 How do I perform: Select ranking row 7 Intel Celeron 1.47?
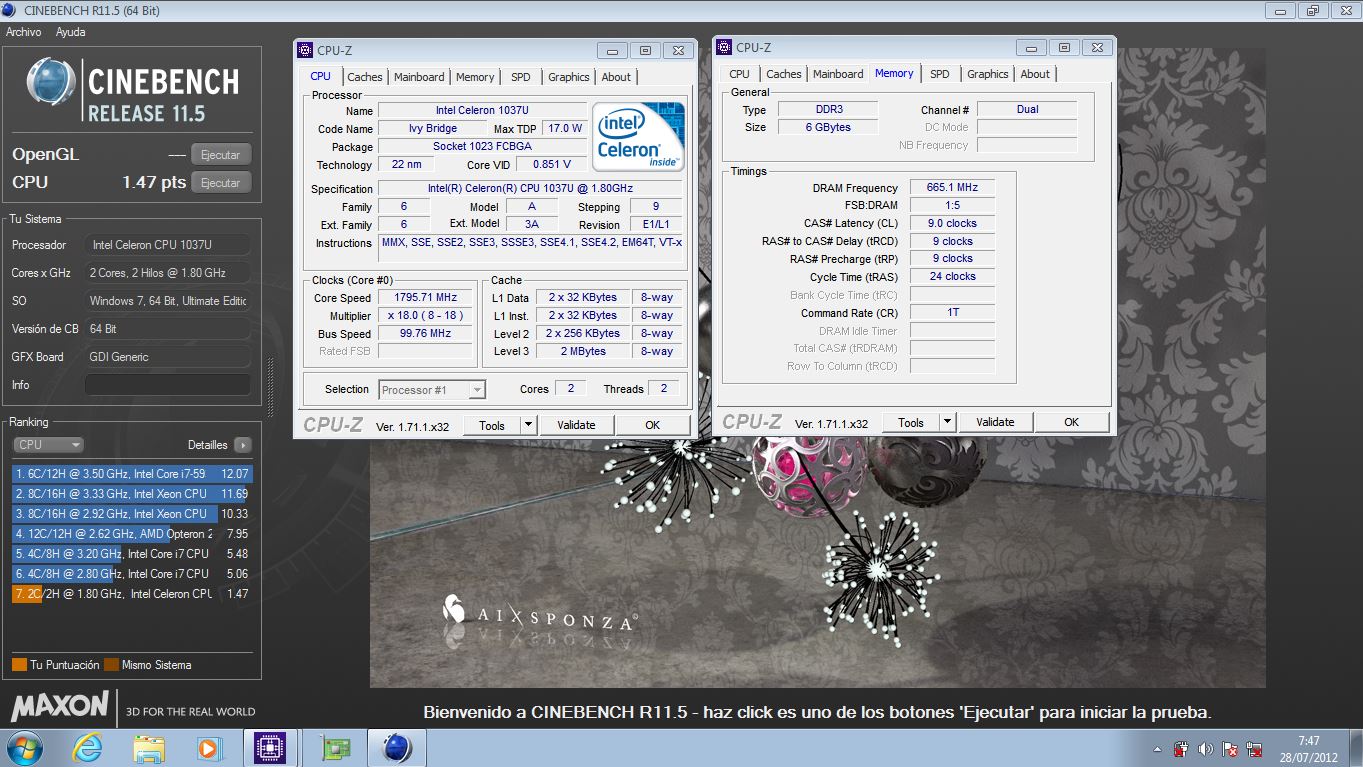[x=133, y=594]
